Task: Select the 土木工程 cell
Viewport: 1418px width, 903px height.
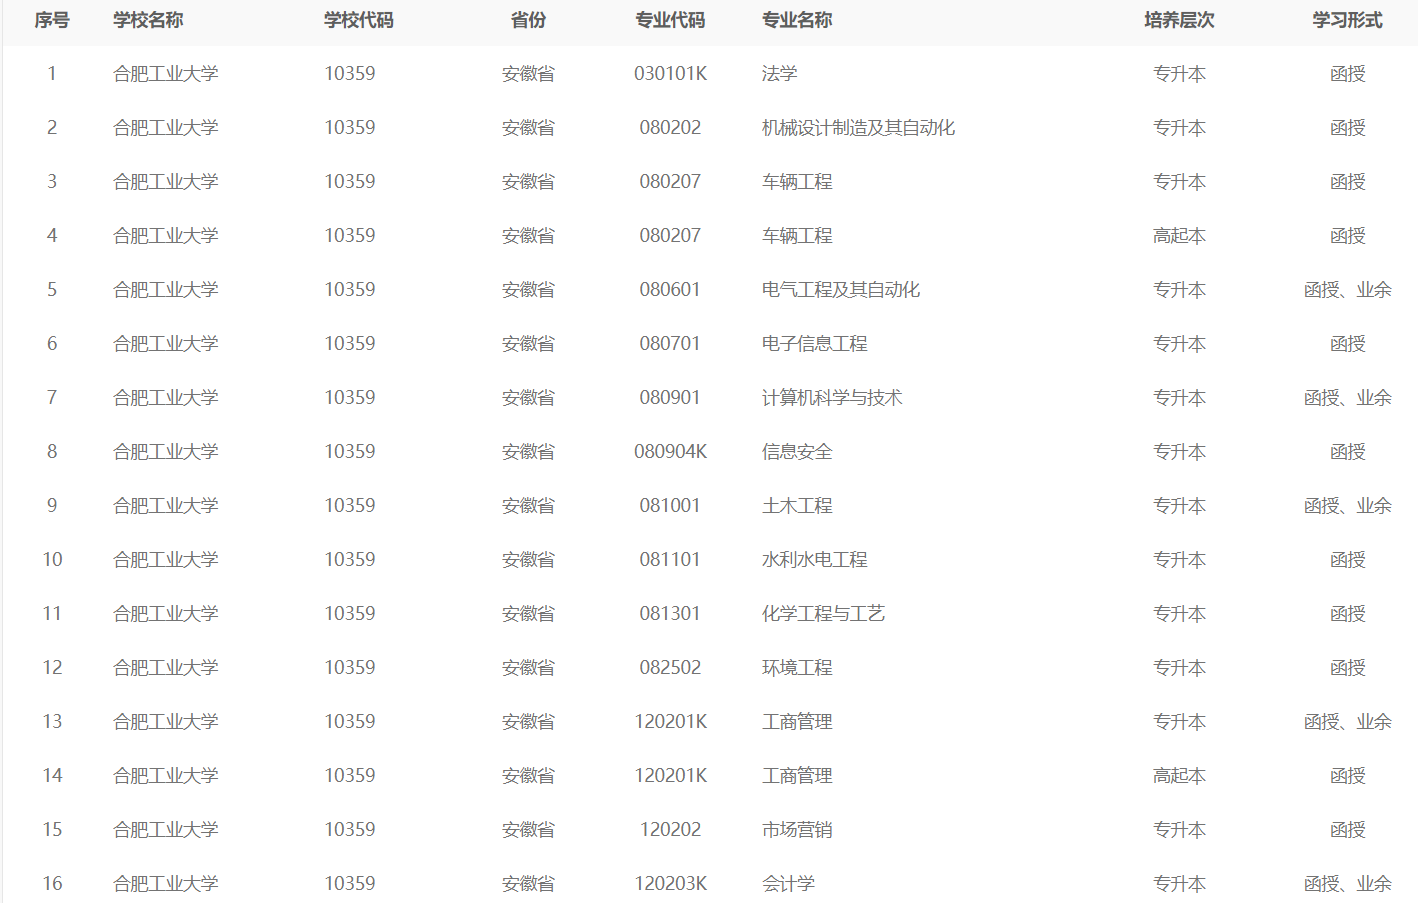Action: click(797, 506)
